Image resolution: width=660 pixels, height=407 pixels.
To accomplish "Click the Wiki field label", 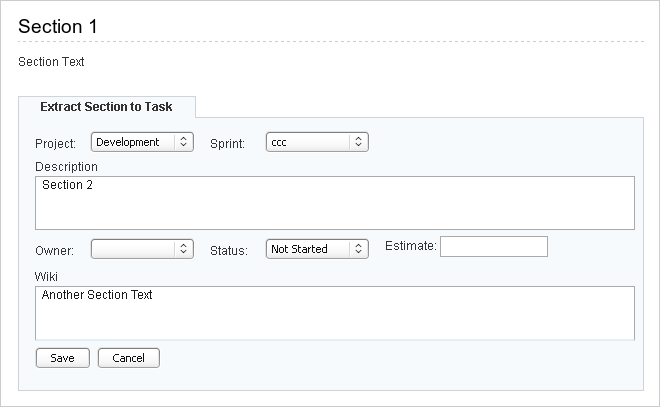I will [x=46, y=277].
